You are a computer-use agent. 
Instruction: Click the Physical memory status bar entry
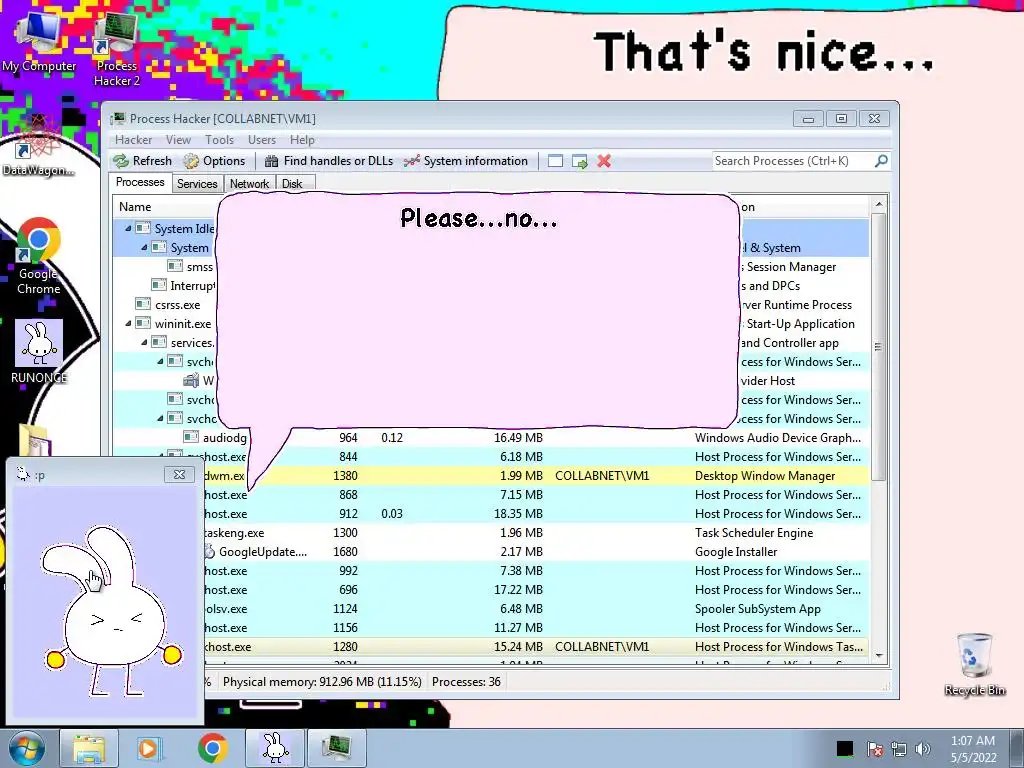[322, 682]
